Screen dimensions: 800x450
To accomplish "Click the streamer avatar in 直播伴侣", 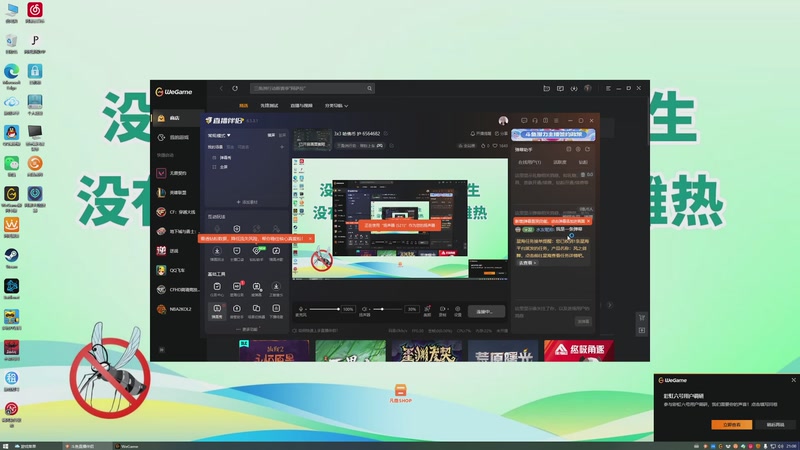I will [x=503, y=120].
